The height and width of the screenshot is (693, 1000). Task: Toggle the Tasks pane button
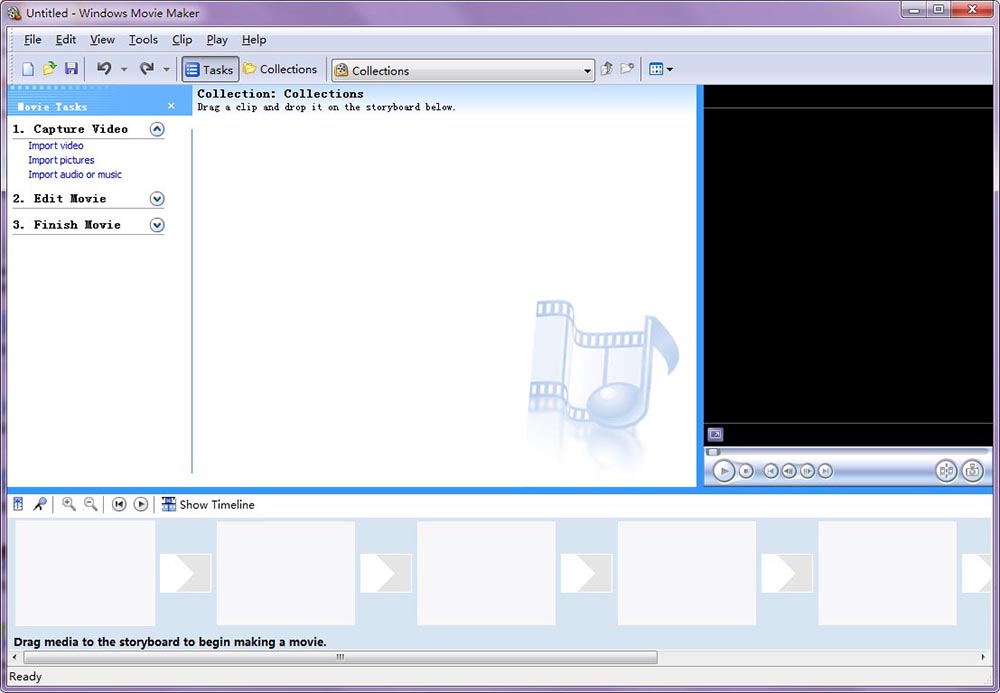[210, 69]
